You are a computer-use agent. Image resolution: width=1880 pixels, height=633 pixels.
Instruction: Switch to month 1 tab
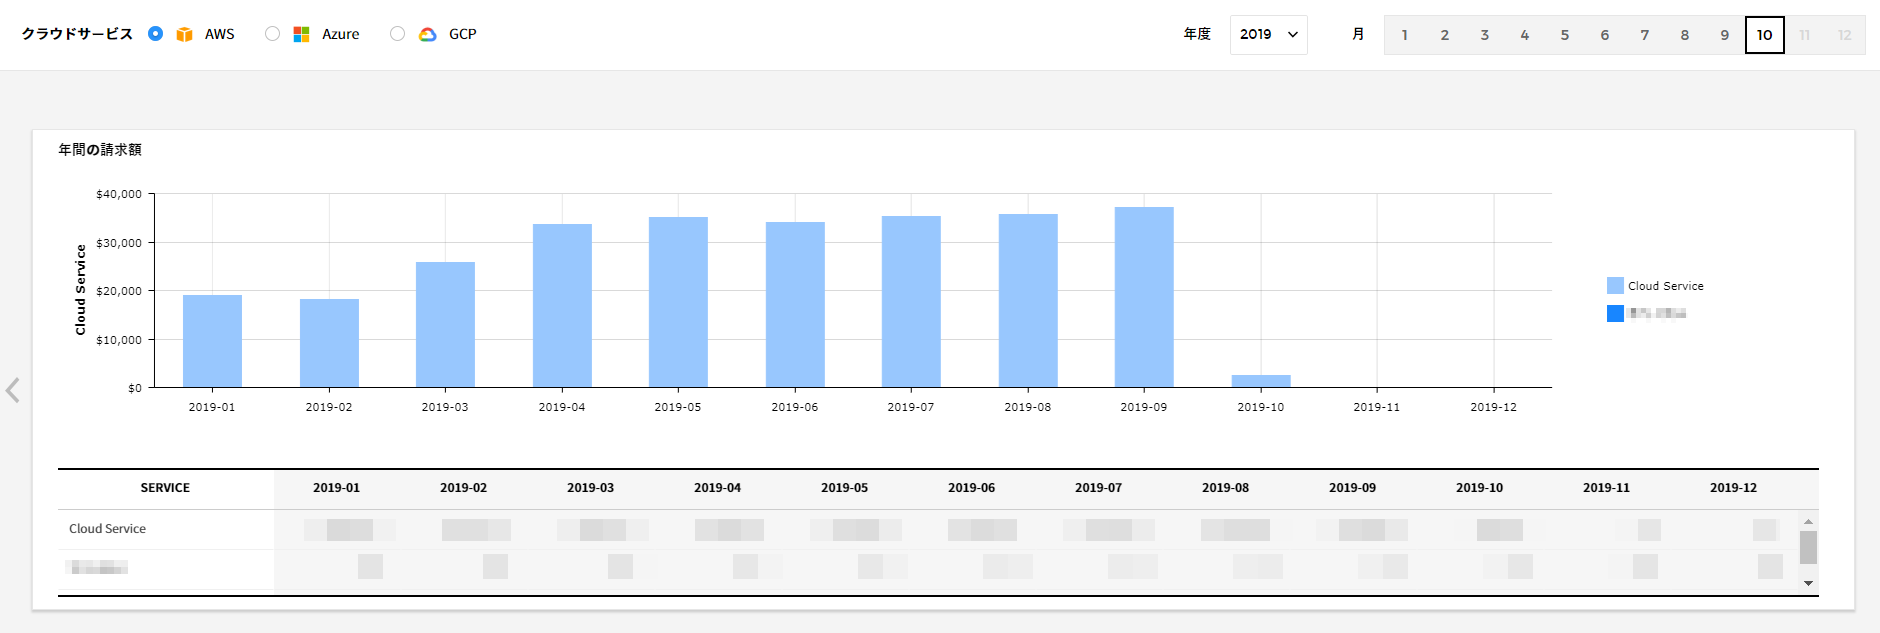coord(1404,35)
